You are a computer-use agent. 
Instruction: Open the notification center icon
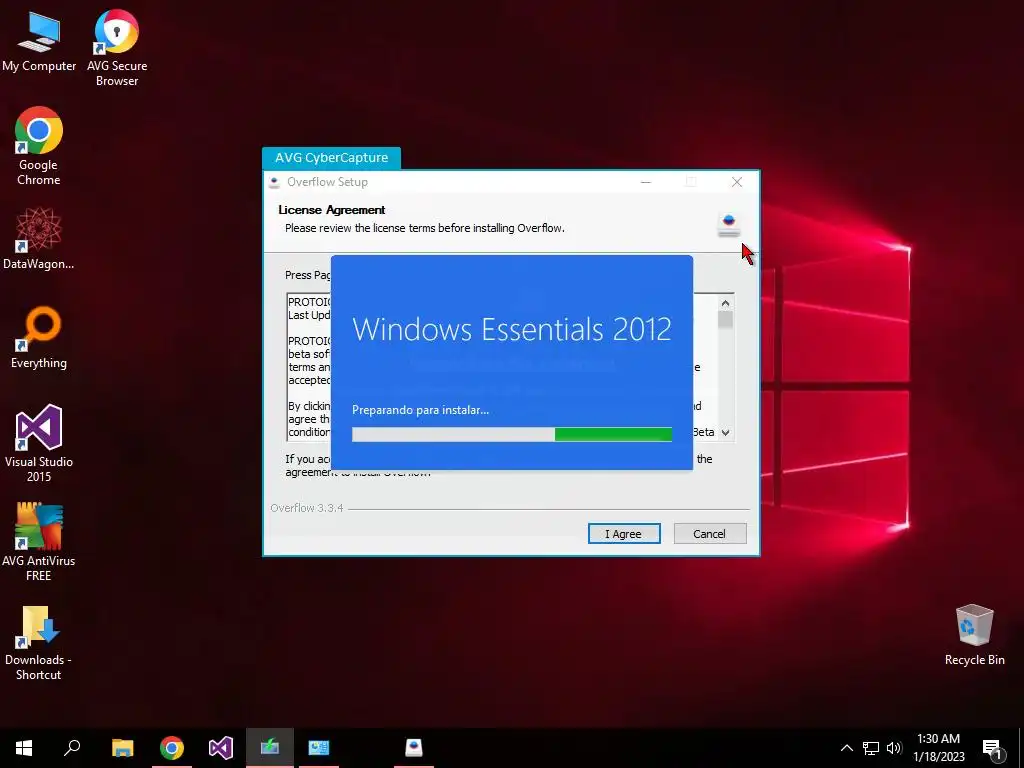click(991, 749)
